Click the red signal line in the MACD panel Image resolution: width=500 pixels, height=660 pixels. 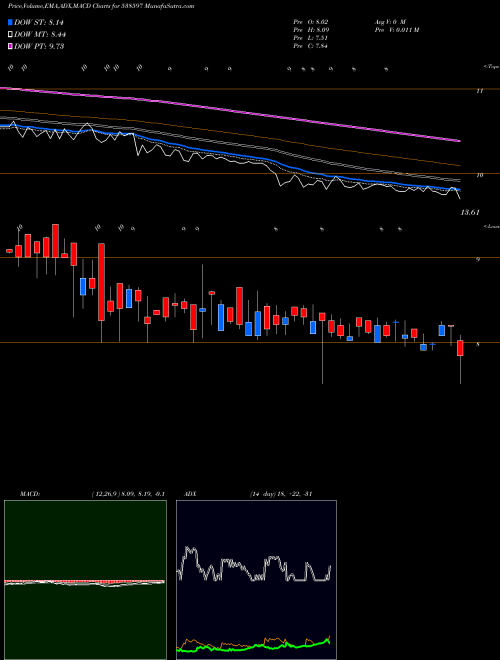coord(84,581)
